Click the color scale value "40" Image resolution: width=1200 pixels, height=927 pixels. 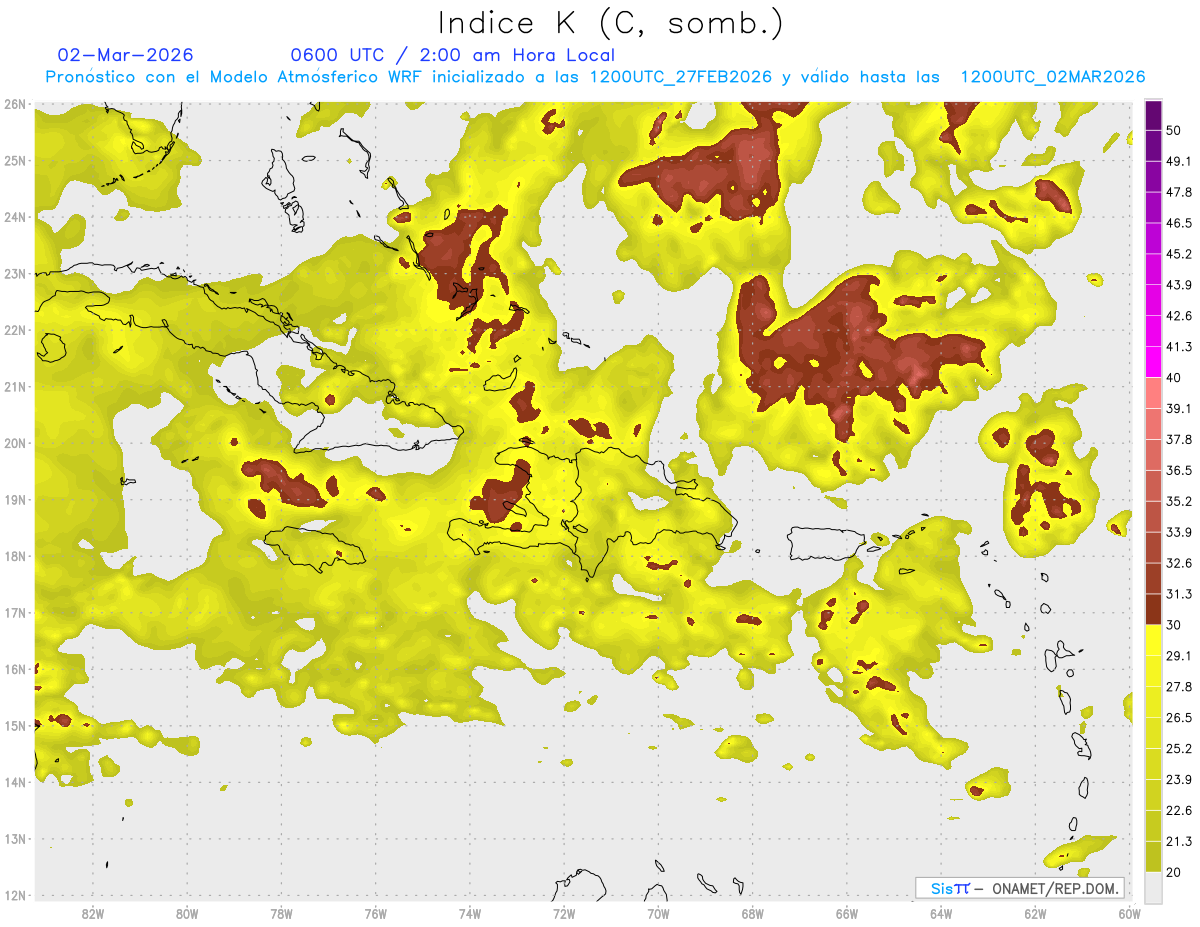[1175, 378]
